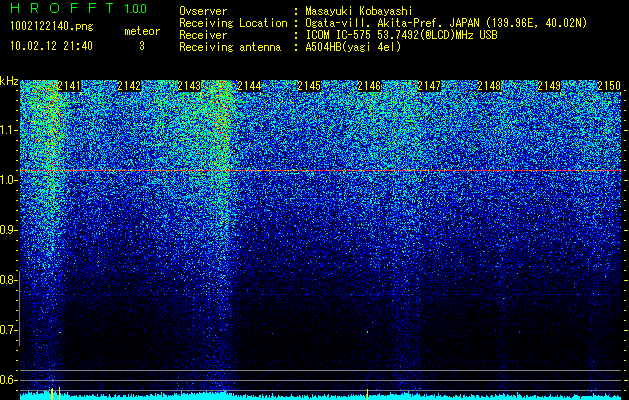
Task: Click the 0.9 frequency axis label
Action: click(7, 230)
